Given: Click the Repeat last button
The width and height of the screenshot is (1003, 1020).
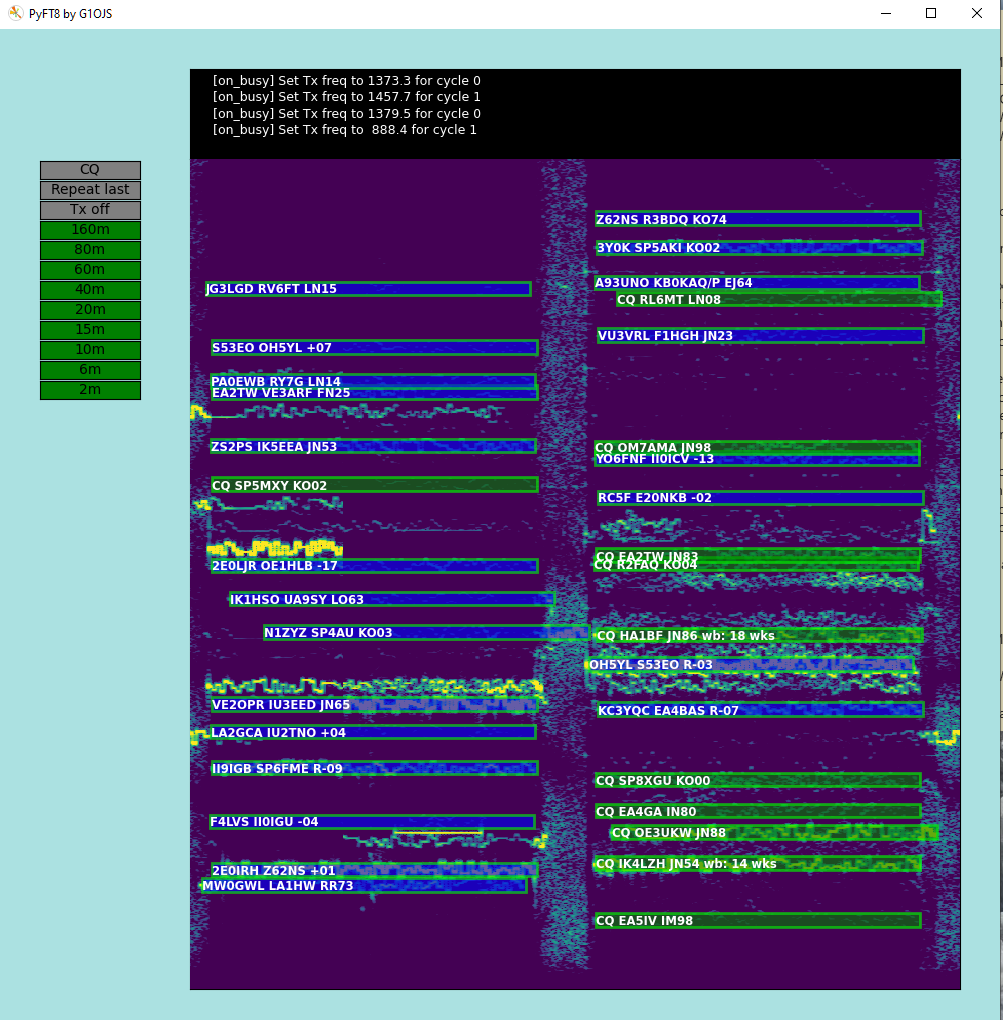Looking at the screenshot, I should coord(90,190).
